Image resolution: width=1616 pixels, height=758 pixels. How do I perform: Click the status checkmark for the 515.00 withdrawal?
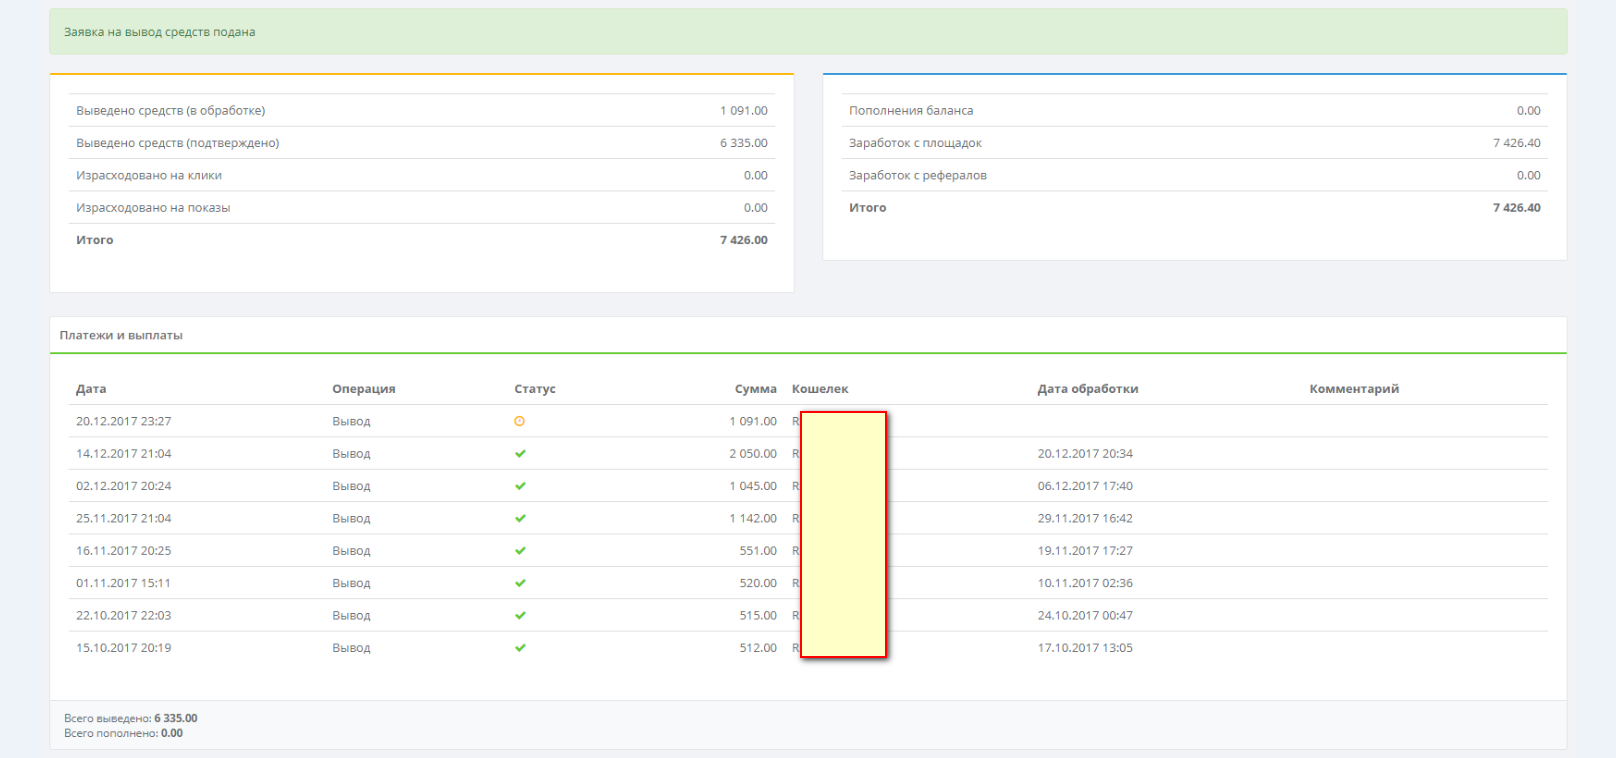(x=520, y=616)
